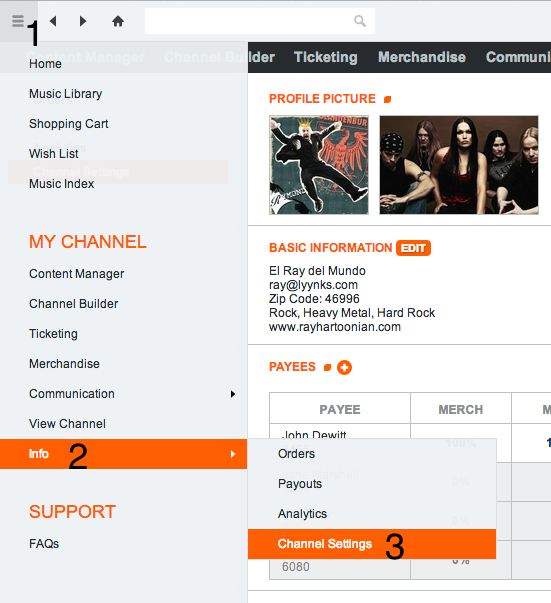The height and width of the screenshot is (603, 551).
Task: Select Music Index in side menu
Action: 62,184
